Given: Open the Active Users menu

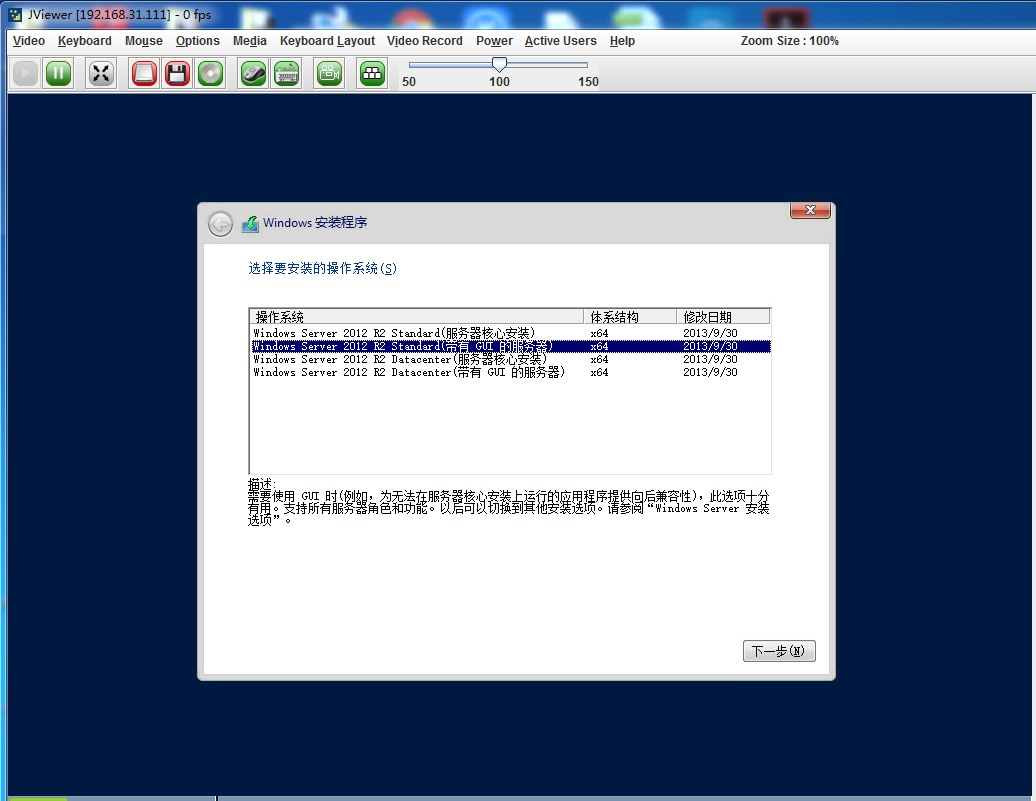Looking at the screenshot, I should 560,41.
